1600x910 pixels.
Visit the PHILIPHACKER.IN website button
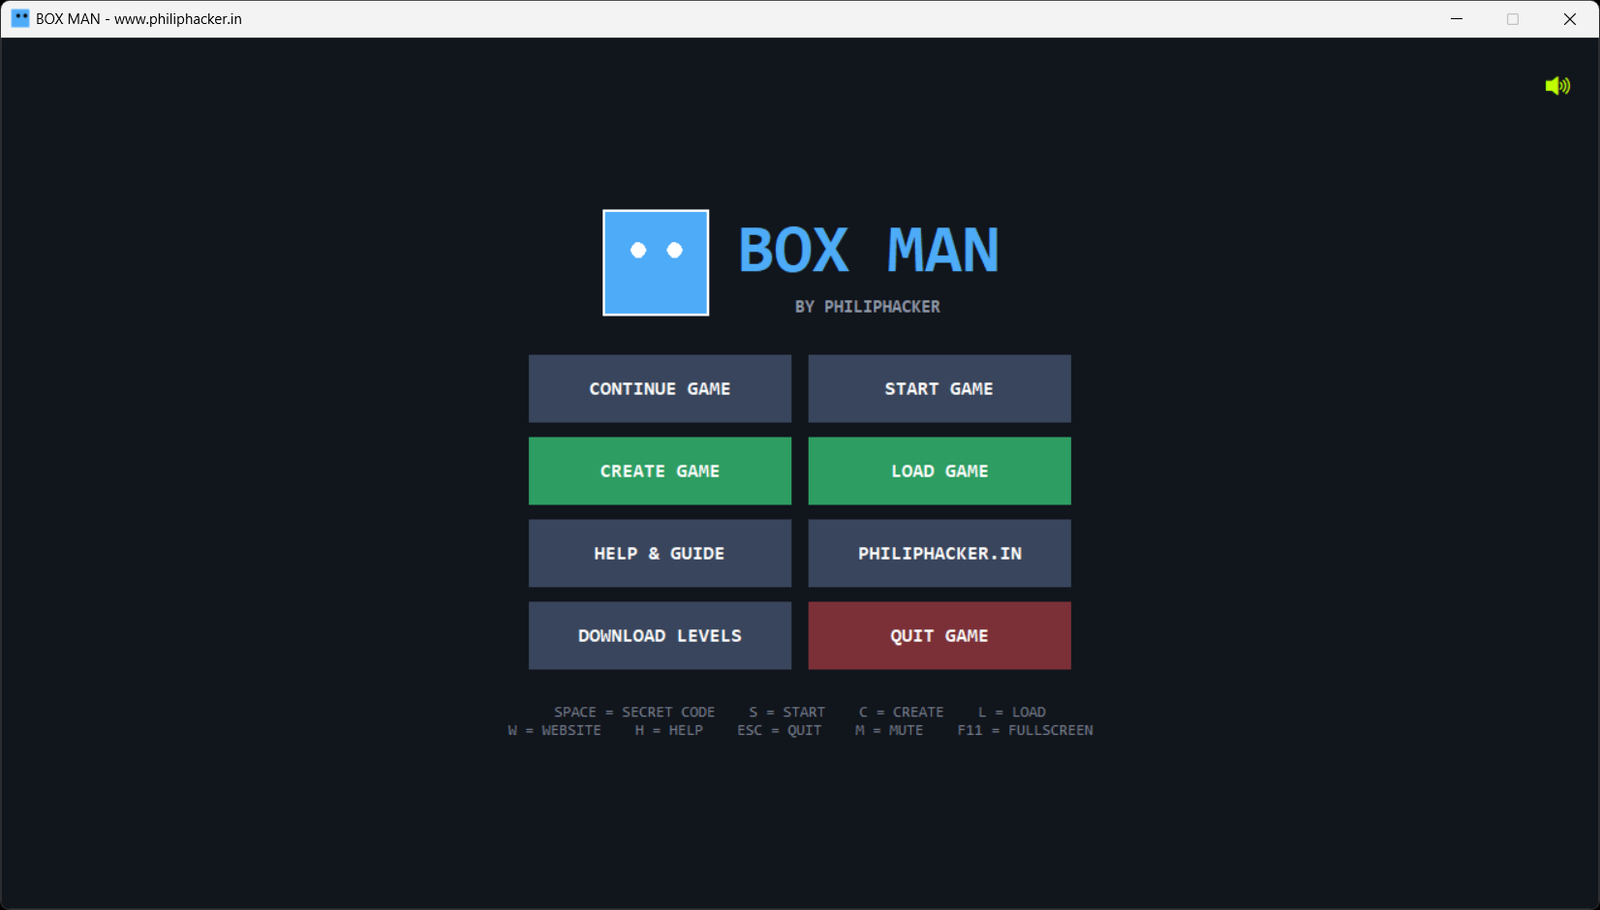pyautogui.click(x=939, y=553)
